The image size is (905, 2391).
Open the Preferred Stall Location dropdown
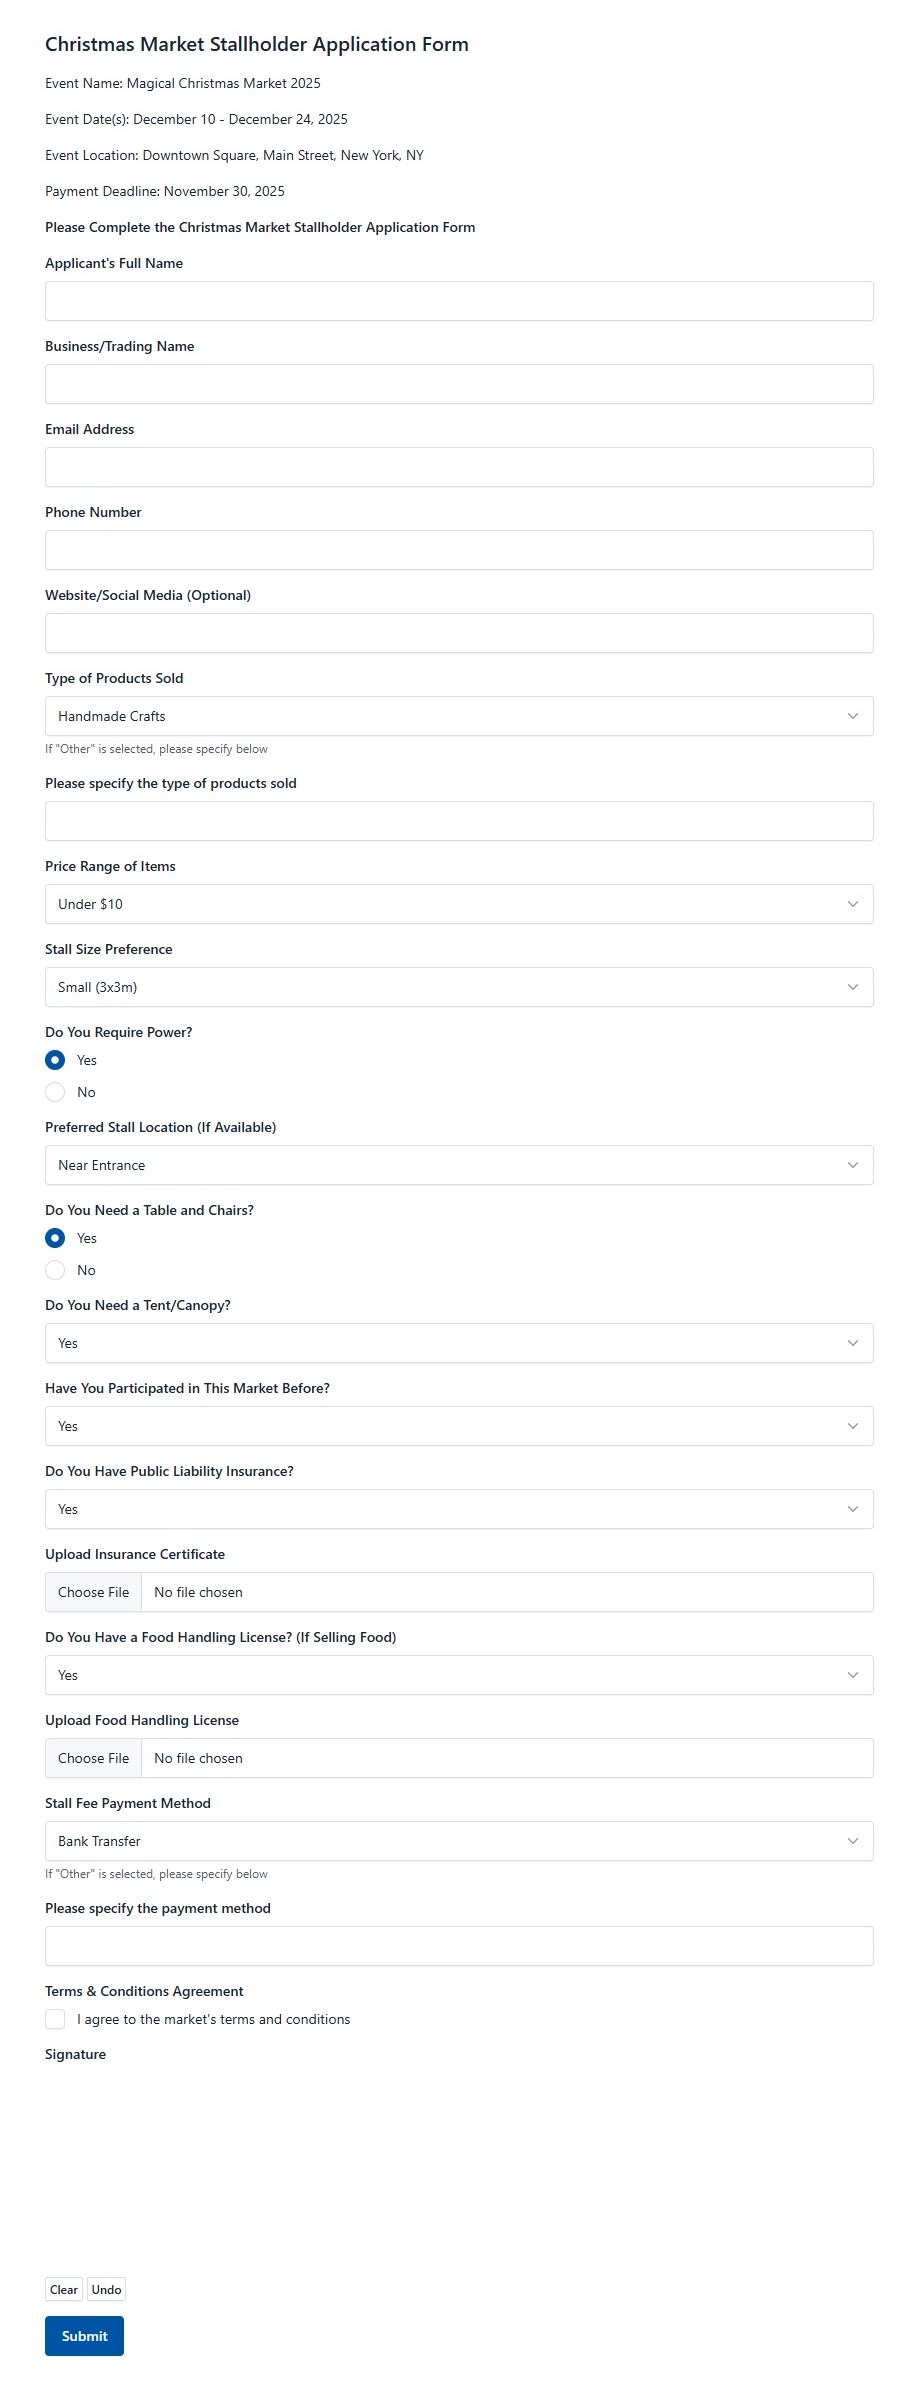tap(459, 1165)
